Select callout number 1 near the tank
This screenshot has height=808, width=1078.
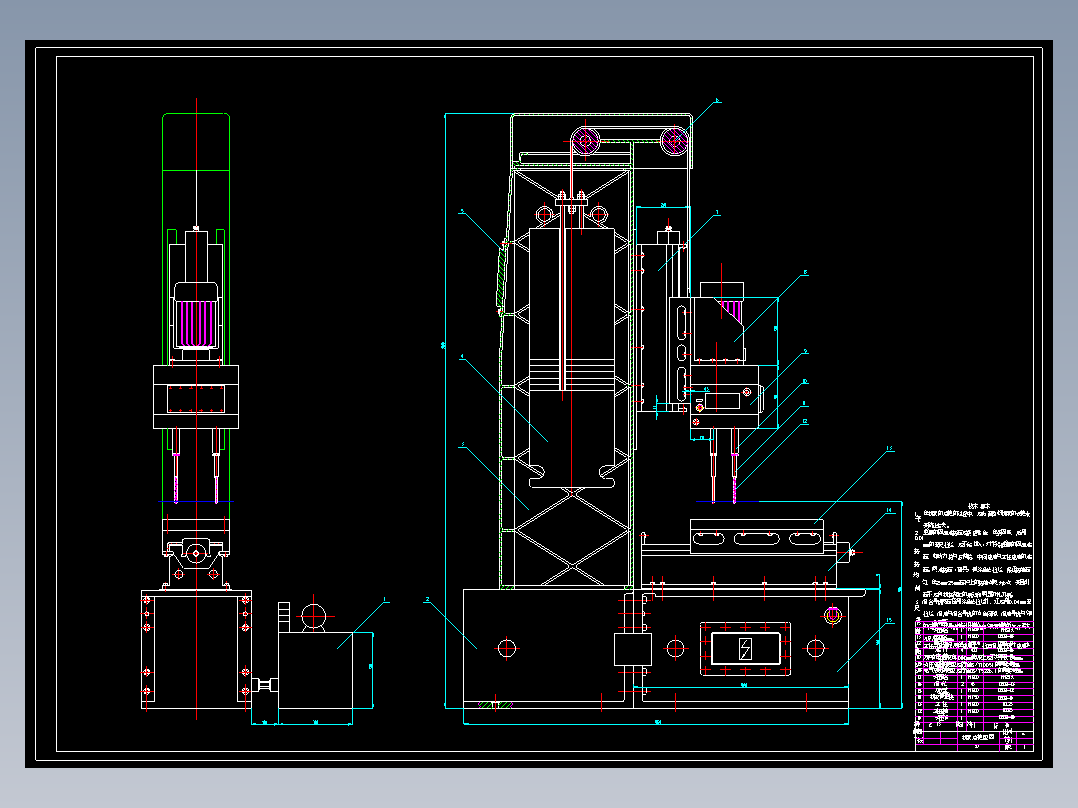(x=385, y=600)
